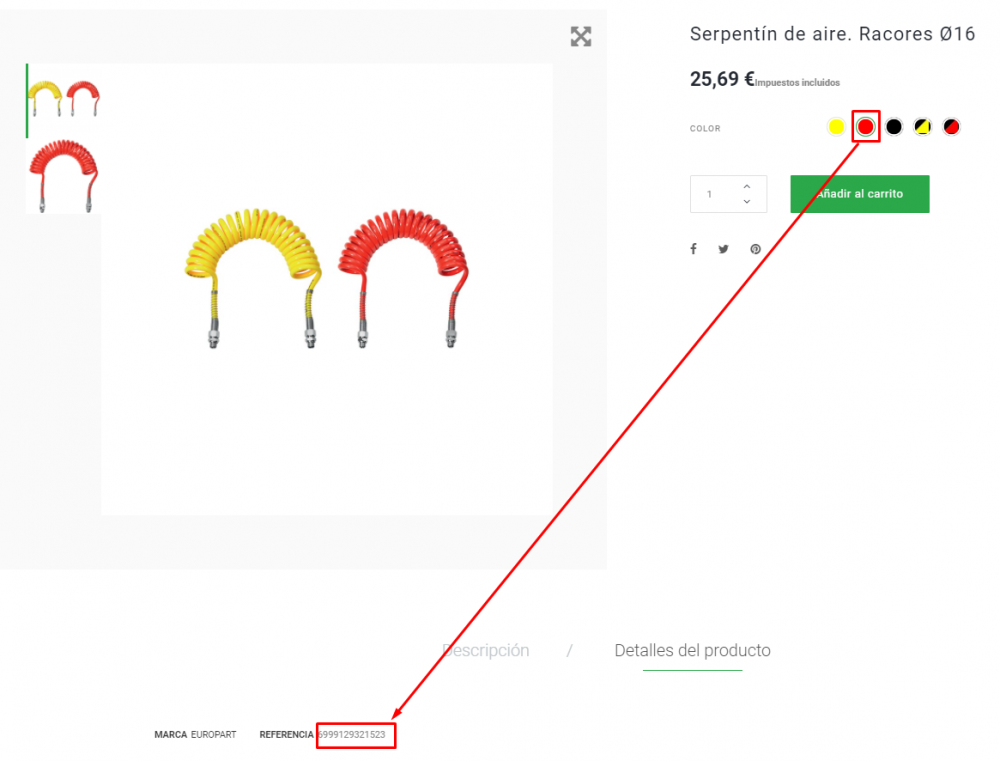Viewport: 1000px width, 761px height.
Task: Select the black color option
Action: coord(894,127)
